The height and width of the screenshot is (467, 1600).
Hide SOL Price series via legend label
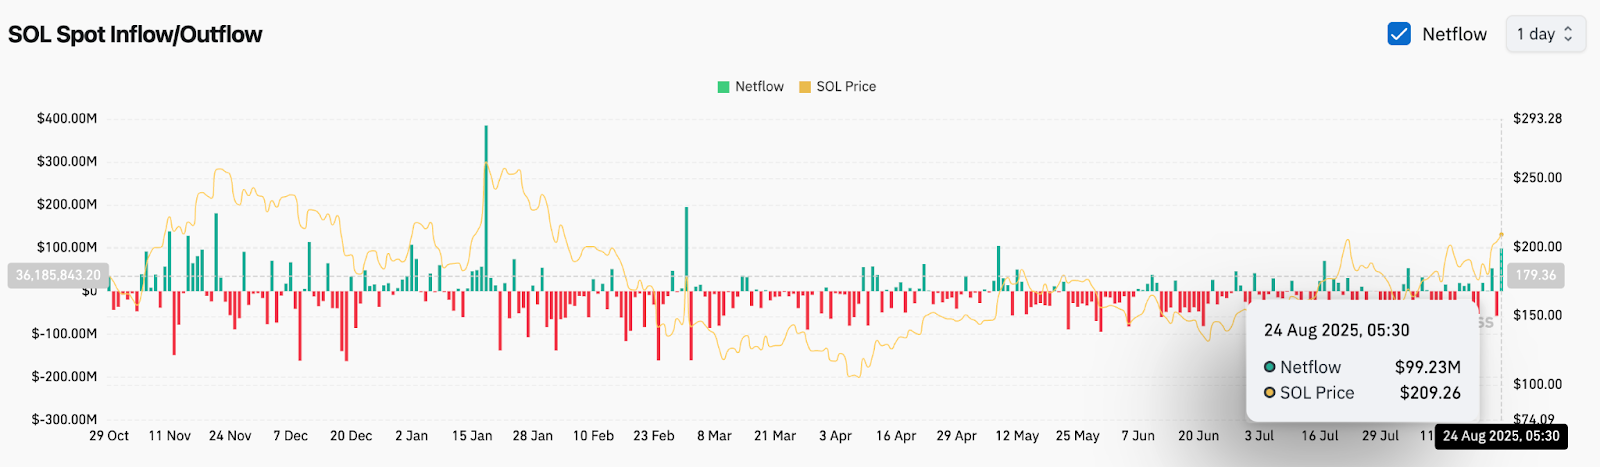click(x=846, y=87)
